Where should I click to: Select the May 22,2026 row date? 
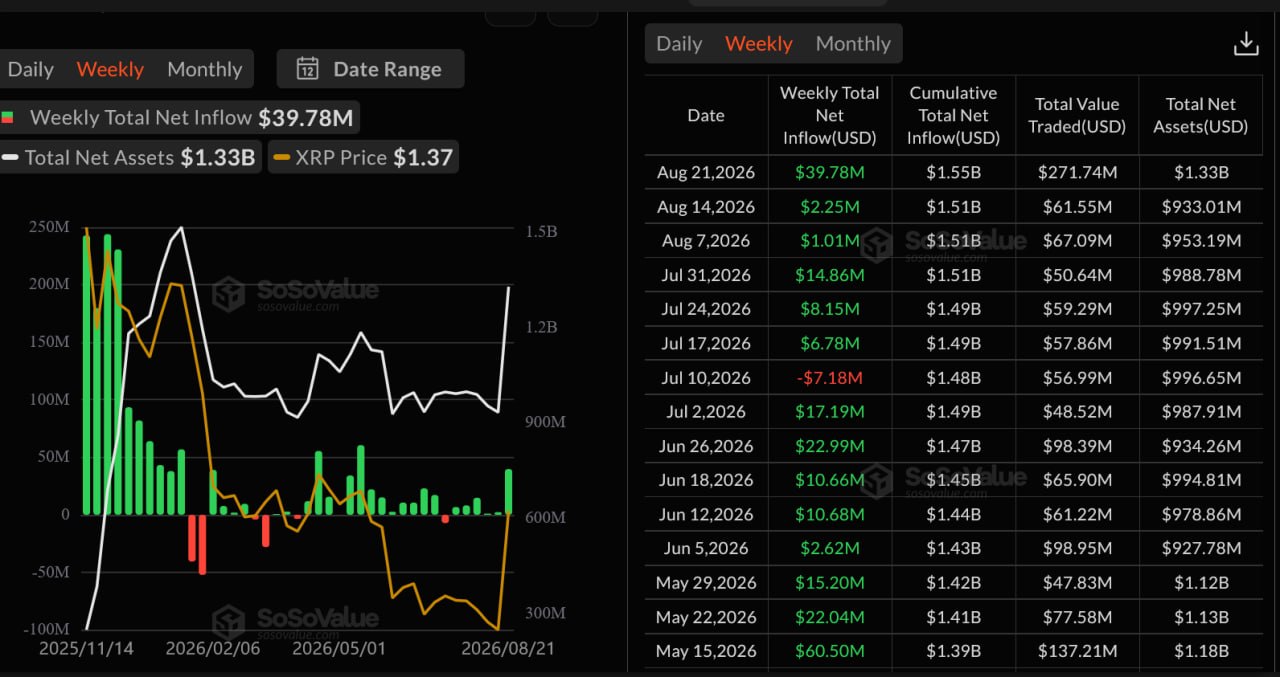click(x=706, y=617)
